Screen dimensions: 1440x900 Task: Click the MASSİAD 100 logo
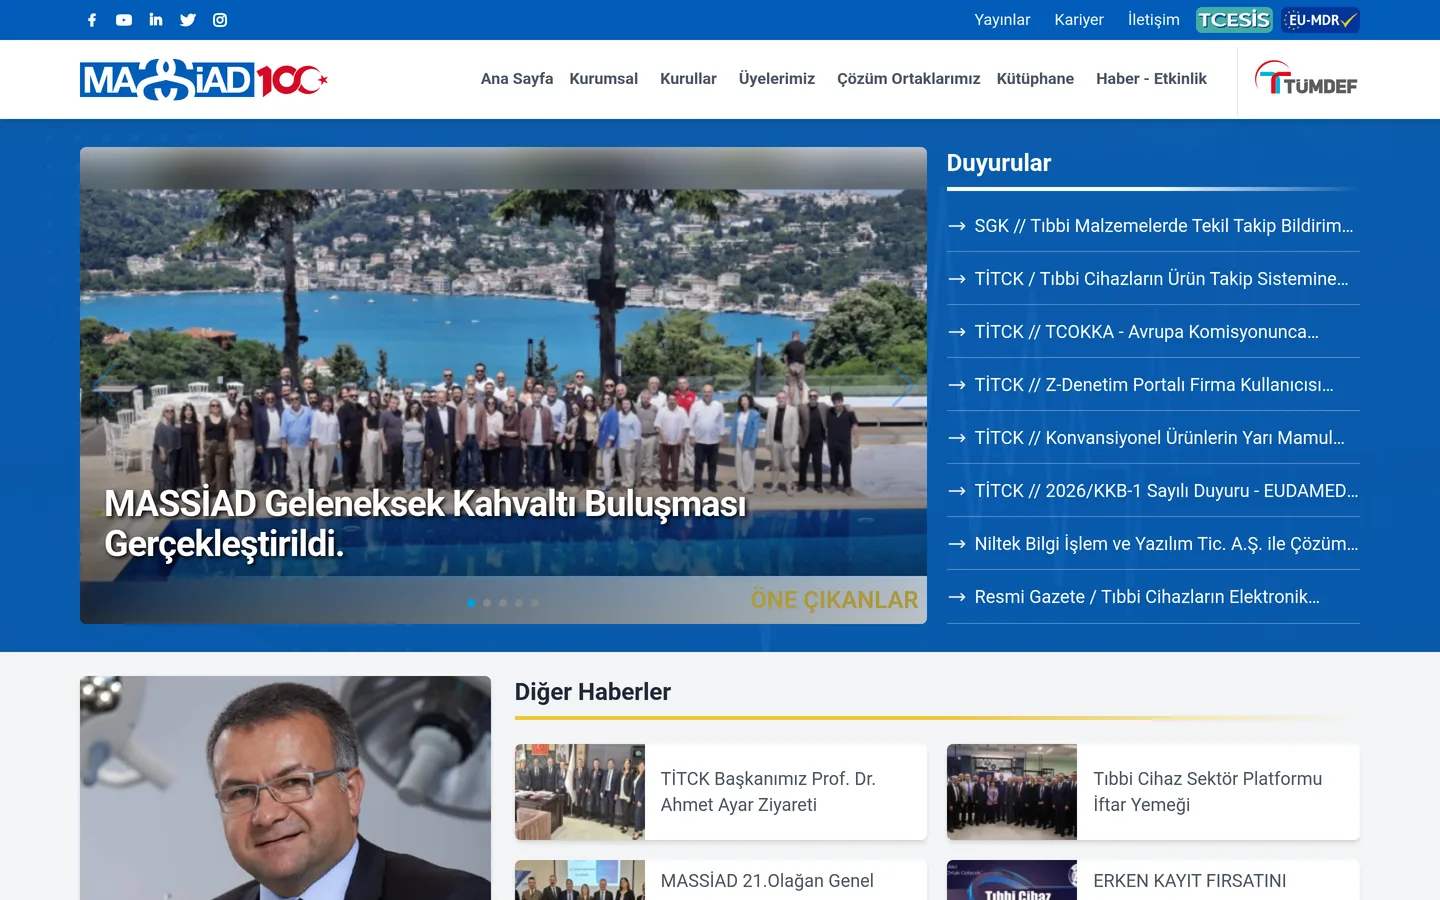tap(204, 80)
